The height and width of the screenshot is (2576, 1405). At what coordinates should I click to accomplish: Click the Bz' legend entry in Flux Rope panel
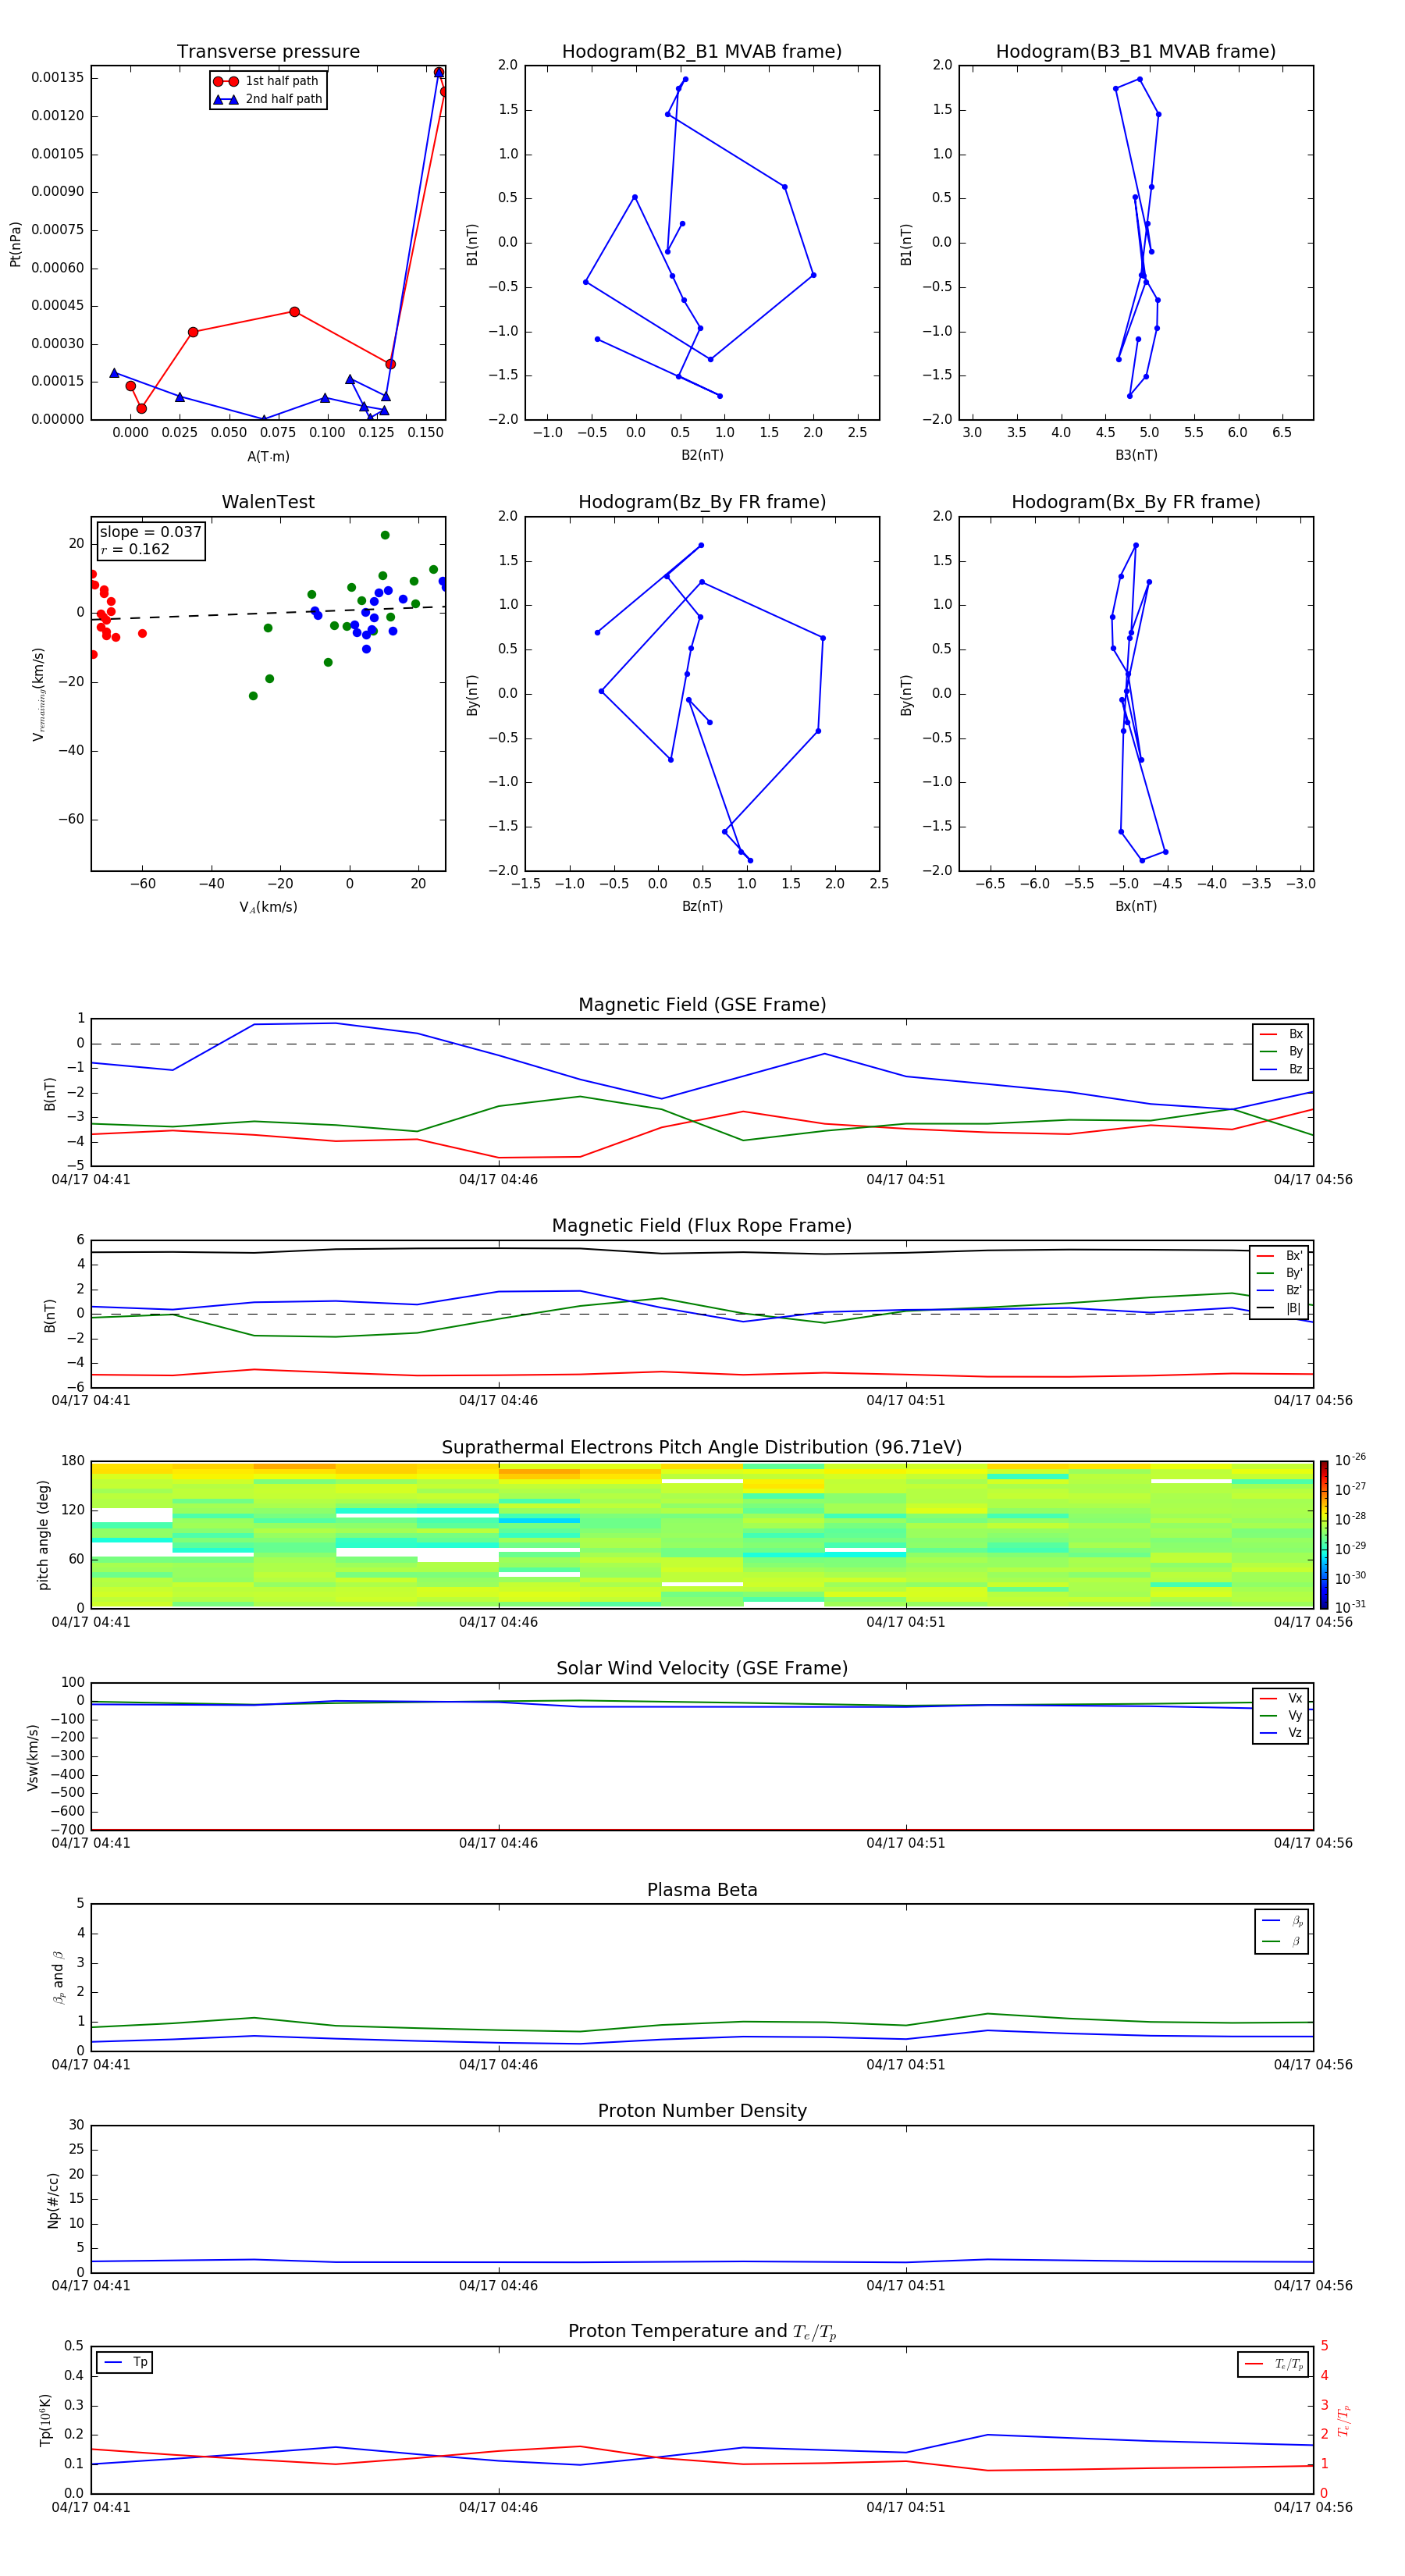[1279, 1290]
